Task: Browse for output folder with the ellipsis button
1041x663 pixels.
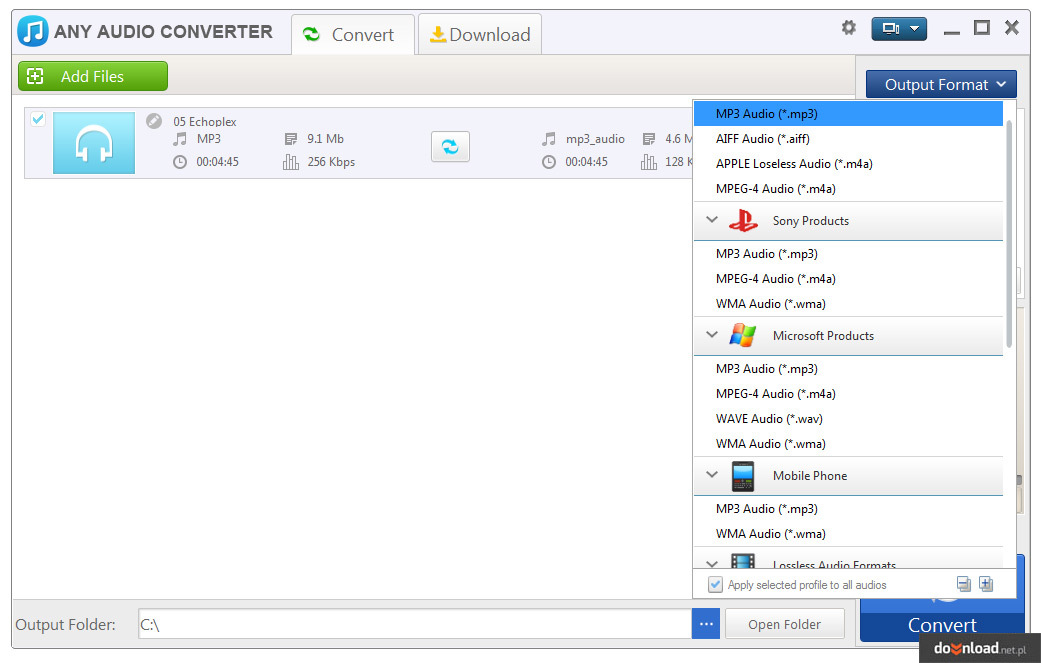Action: pos(706,625)
